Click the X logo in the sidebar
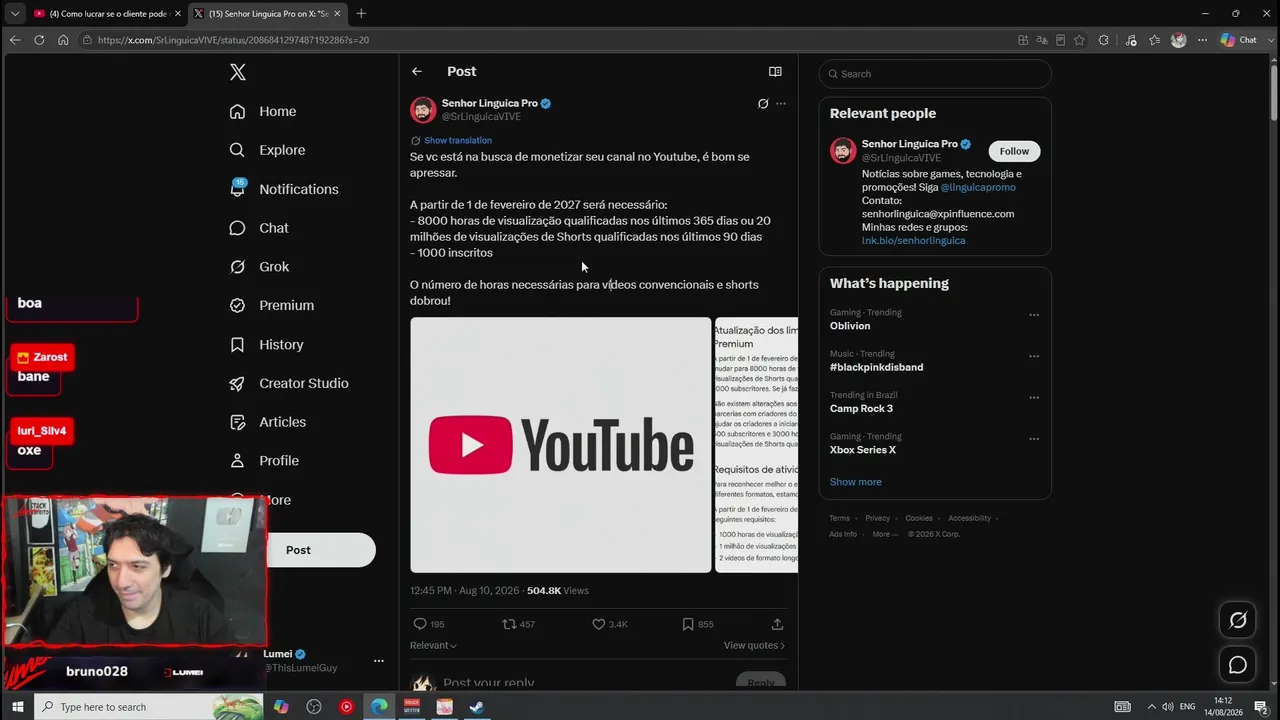 [x=237, y=72]
